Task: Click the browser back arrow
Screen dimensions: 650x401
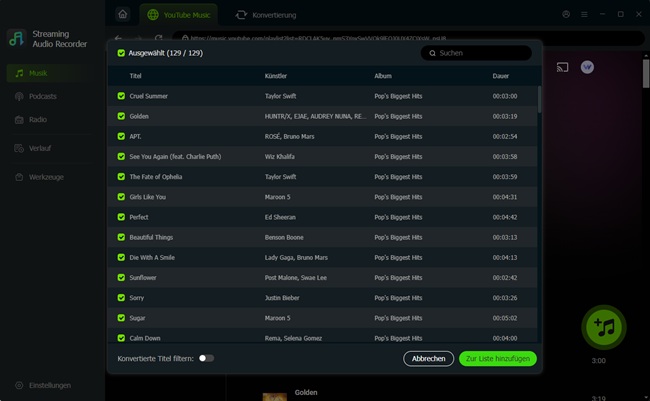Action: [x=118, y=38]
